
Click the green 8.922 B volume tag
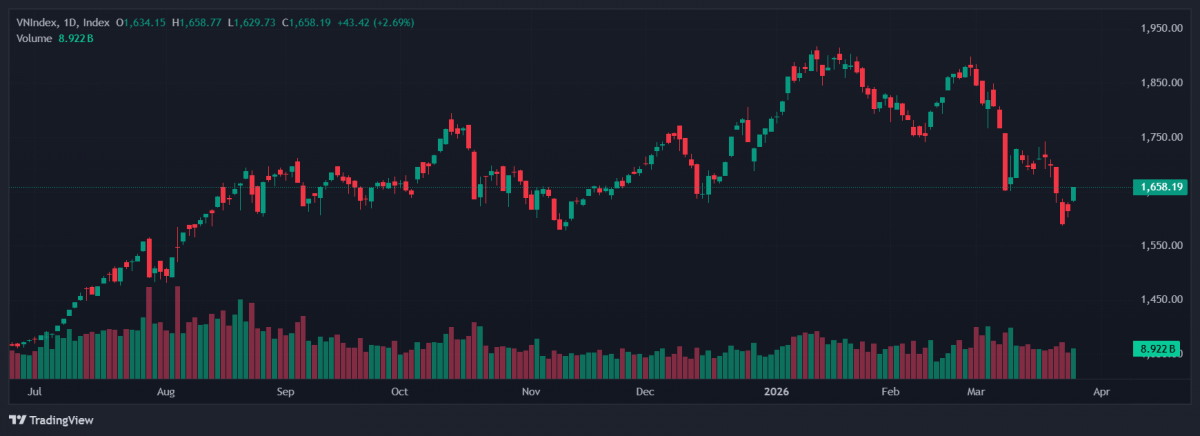pyautogui.click(x=1159, y=349)
